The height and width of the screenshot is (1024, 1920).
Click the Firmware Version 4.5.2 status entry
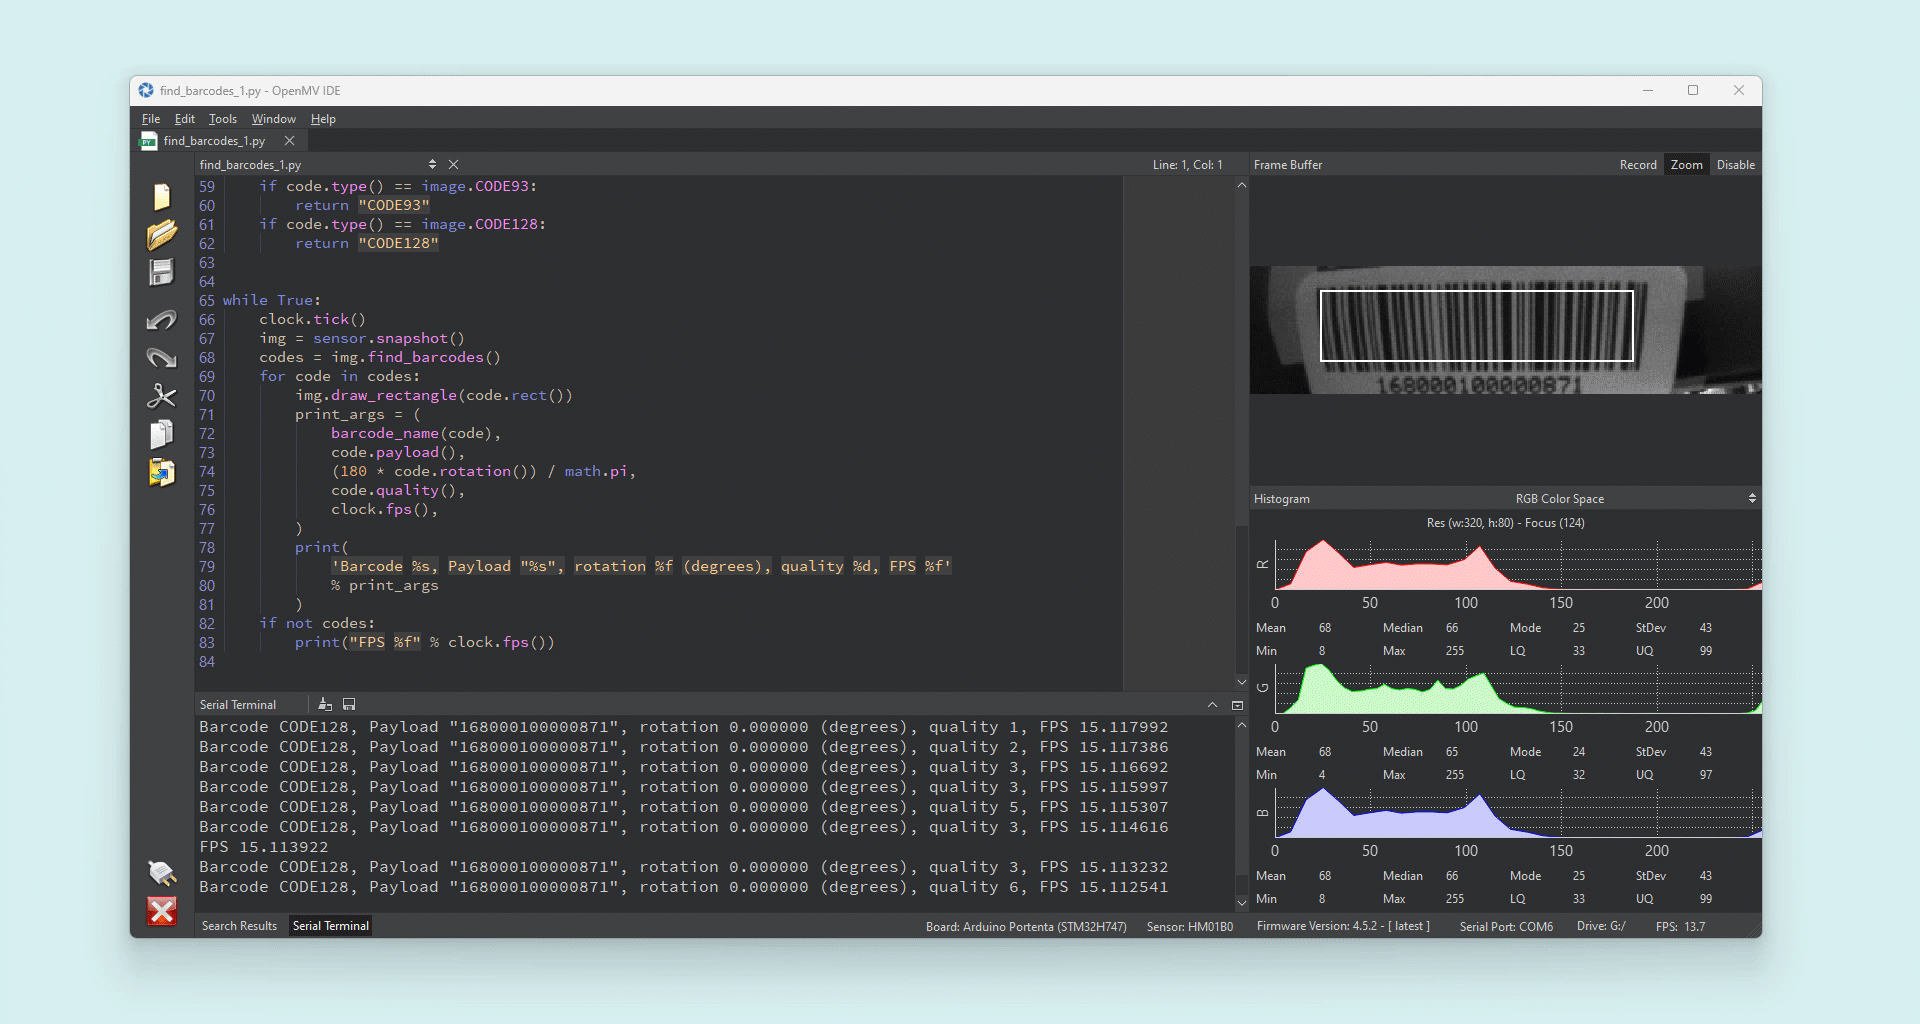click(1343, 926)
